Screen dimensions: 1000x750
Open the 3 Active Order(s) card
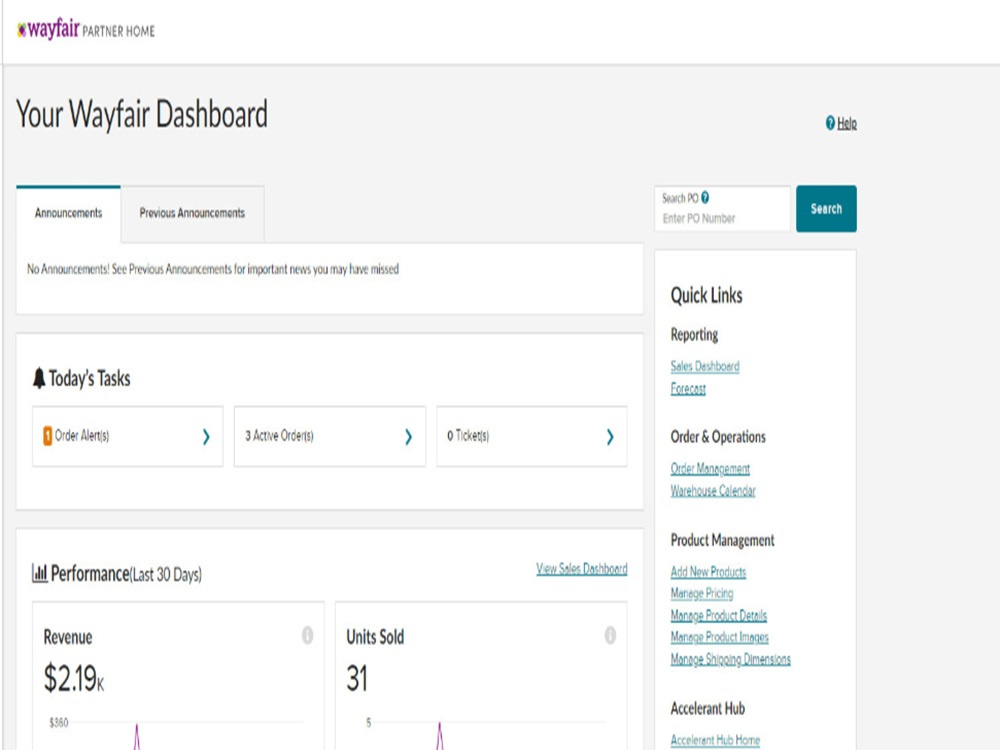click(330, 436)
